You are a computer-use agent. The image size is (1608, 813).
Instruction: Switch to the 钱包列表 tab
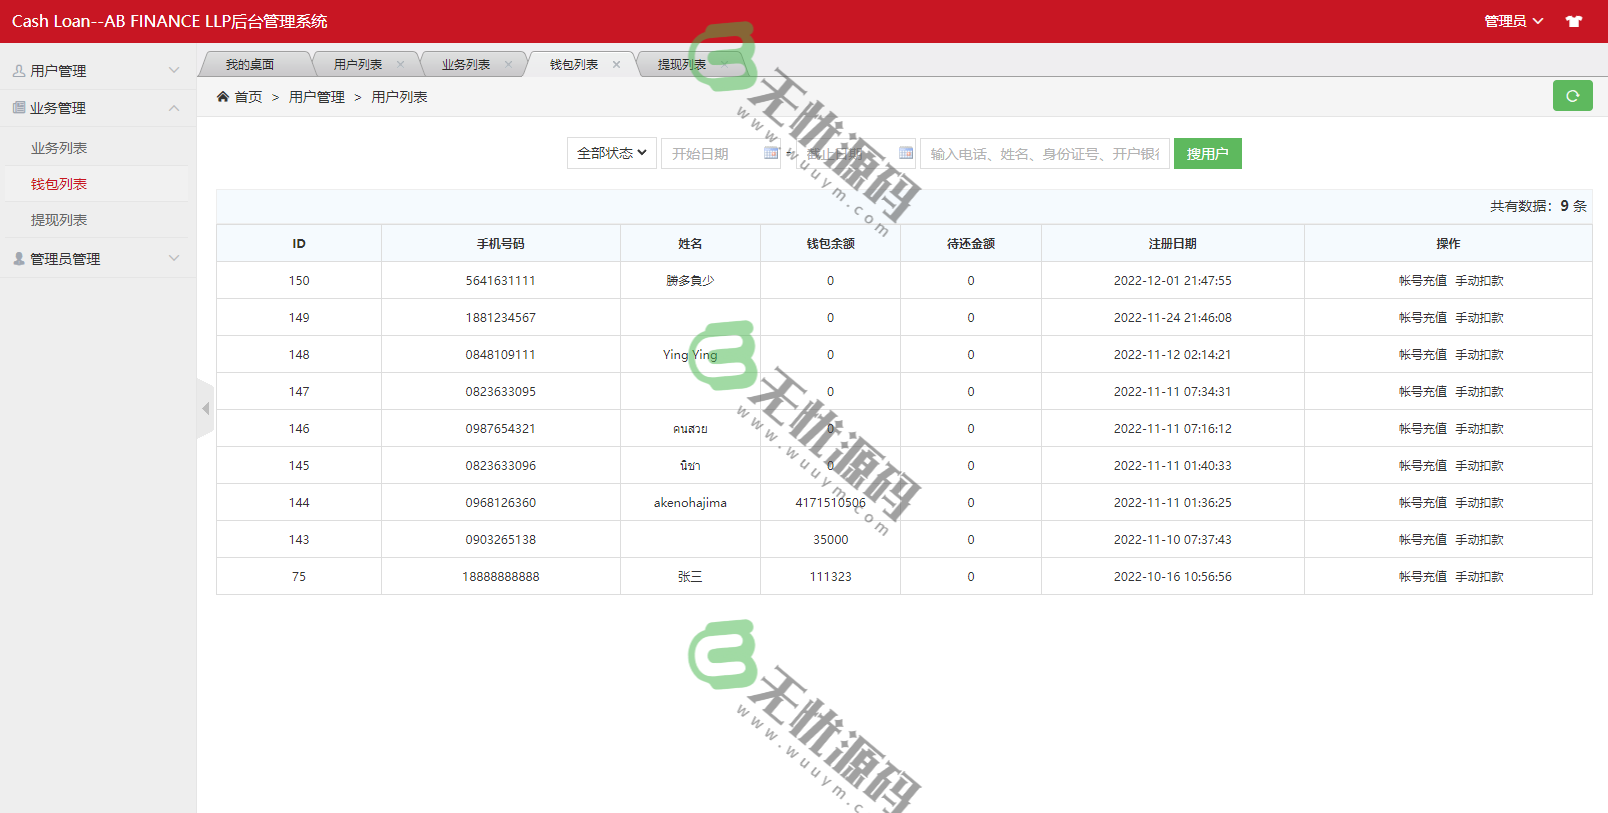click(574, 64)
